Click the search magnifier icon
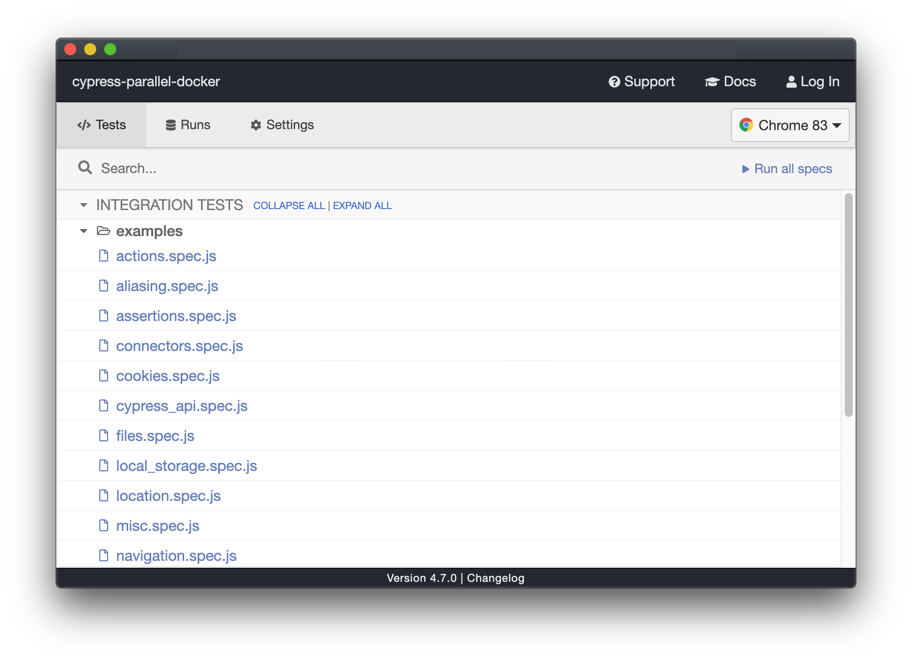This screenshot has width=912, height=662. (85, 168)
